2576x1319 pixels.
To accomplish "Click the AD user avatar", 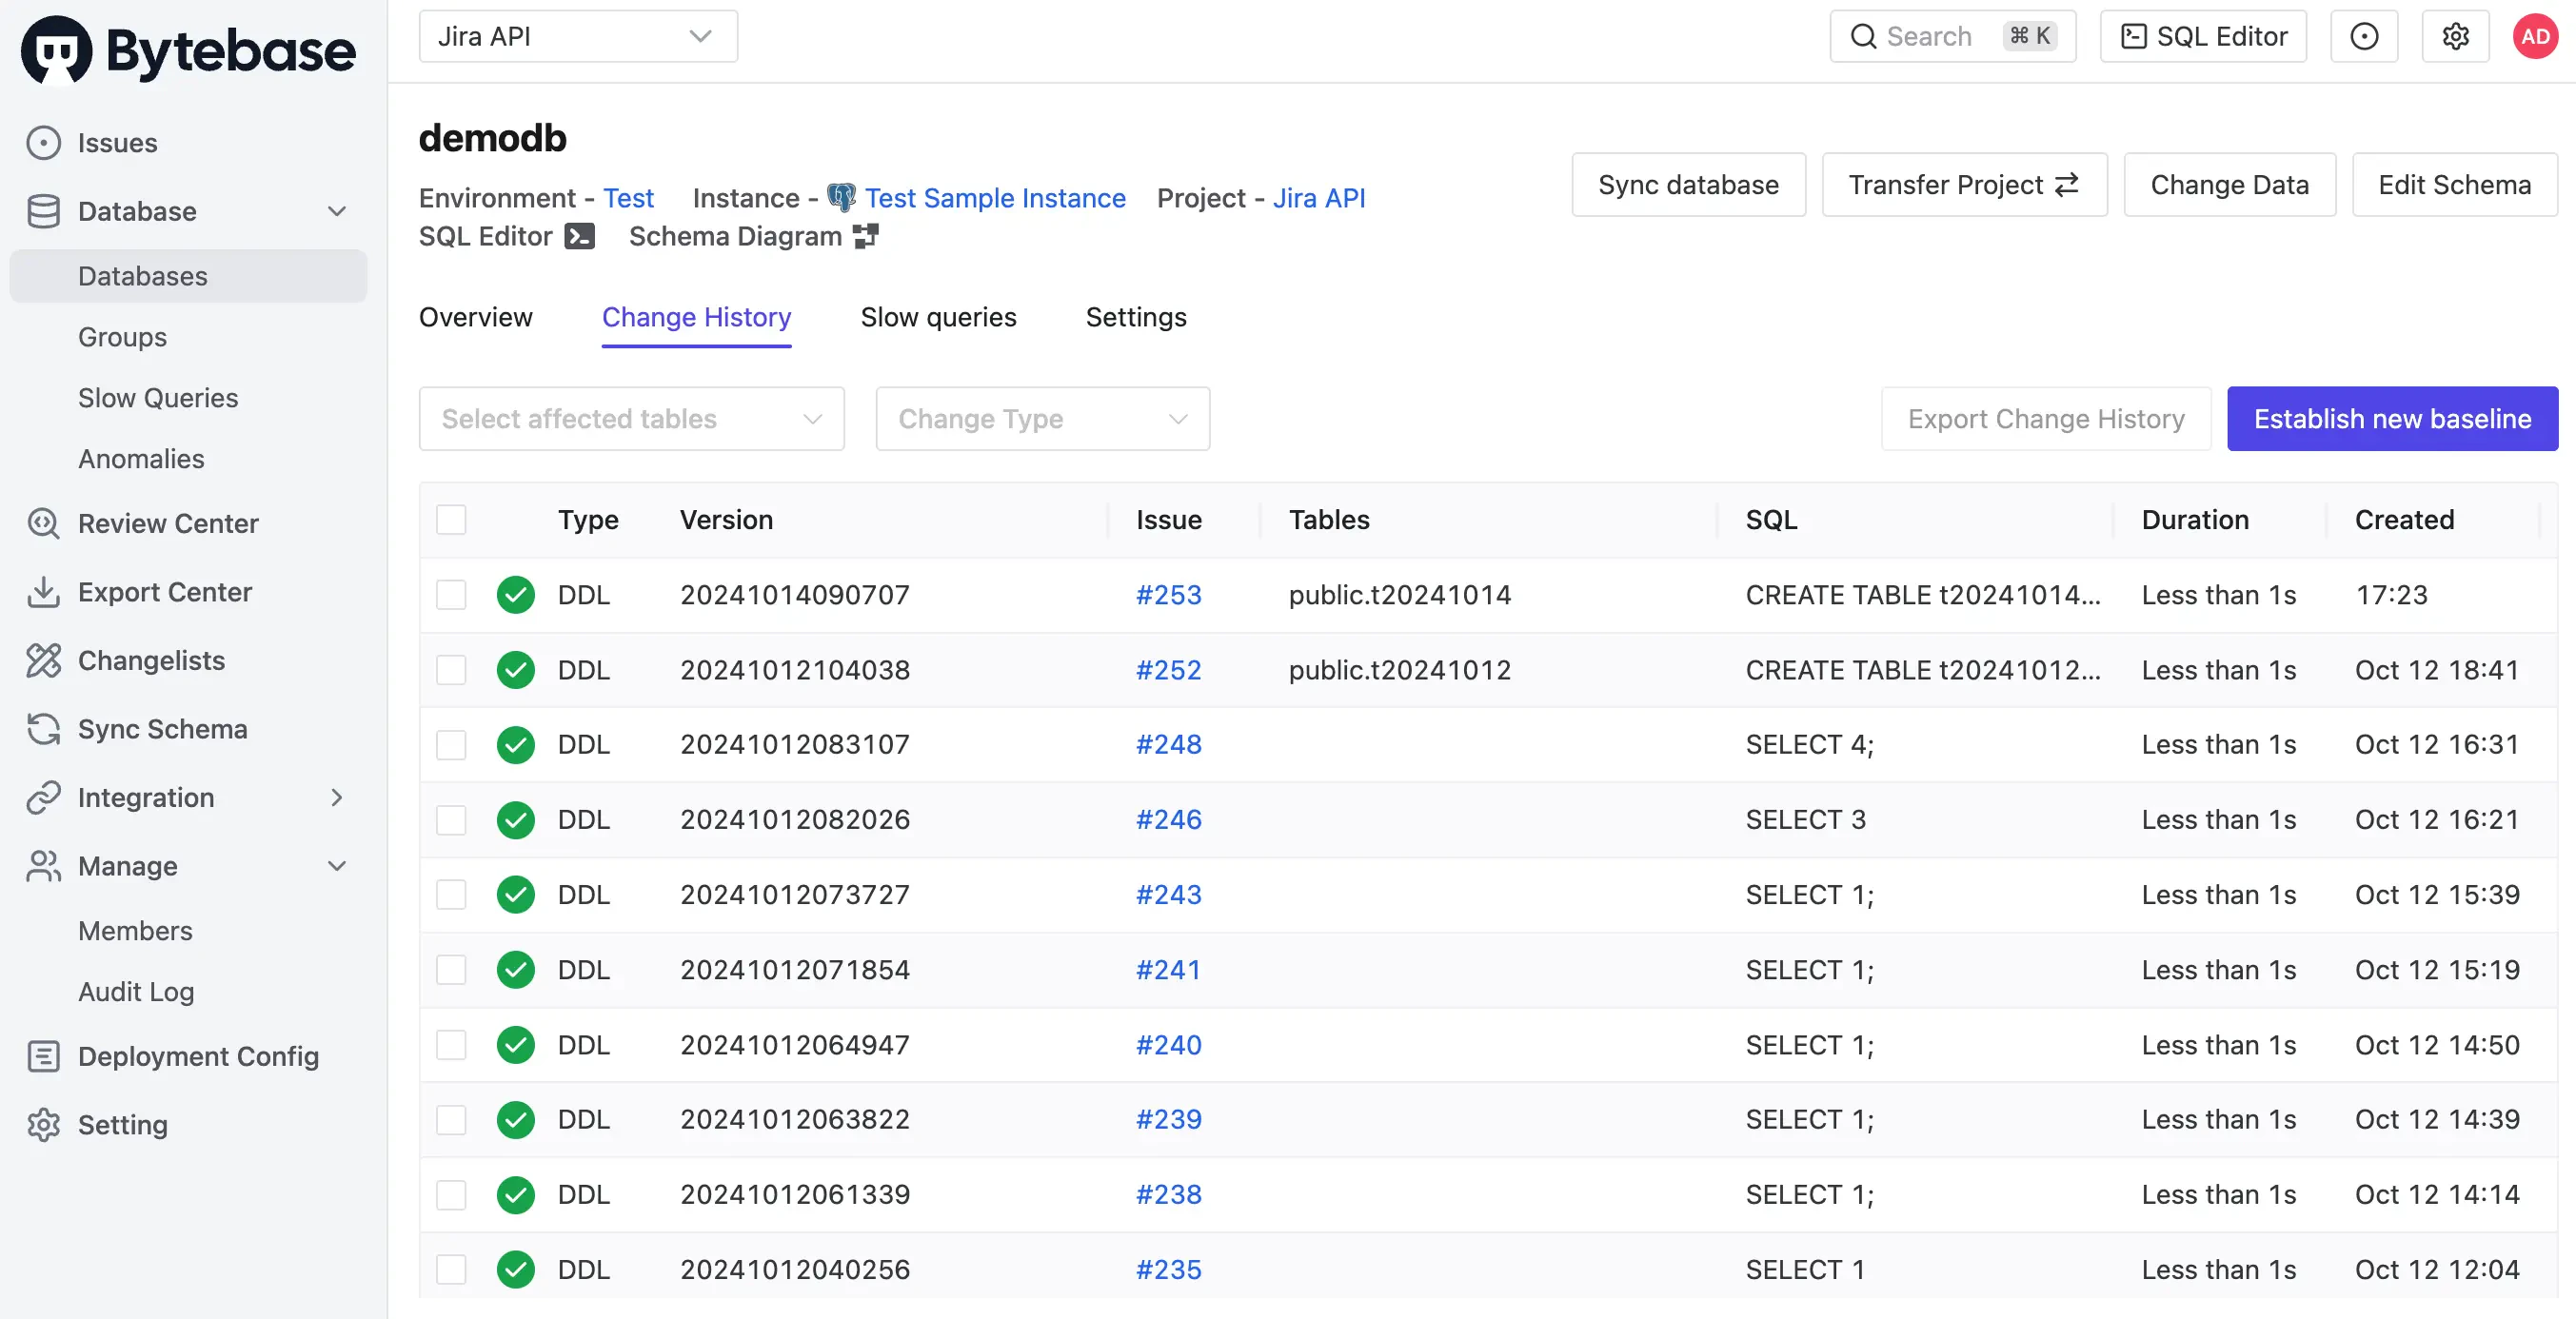I will pyautogui.click(x=2534, y=37).
